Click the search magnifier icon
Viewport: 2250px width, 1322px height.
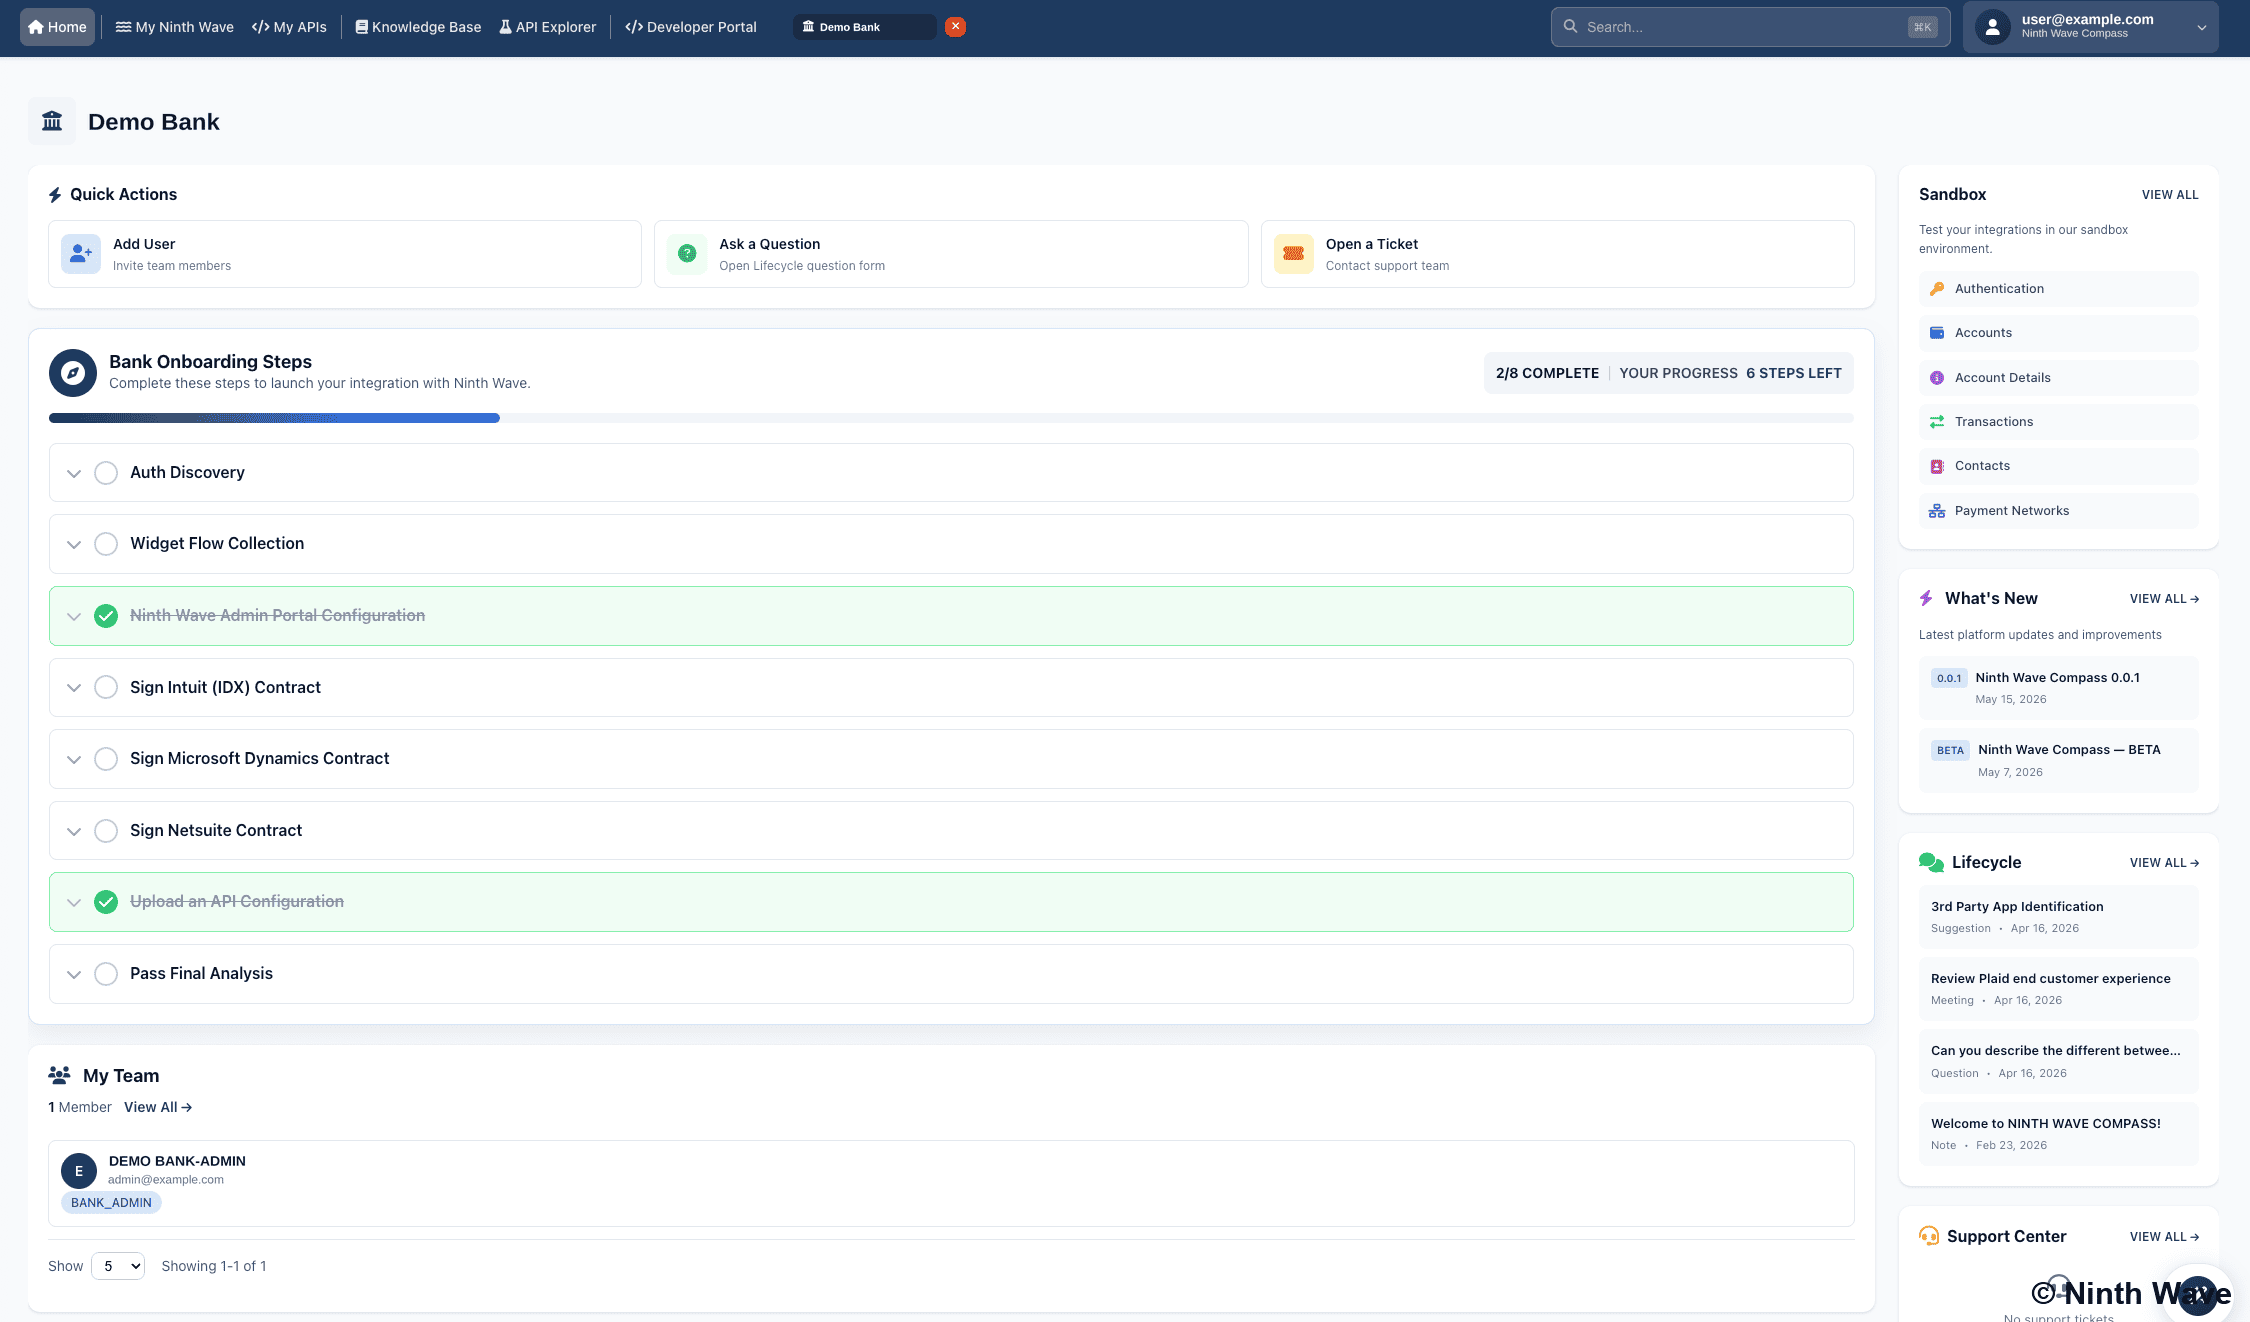[1570, 27]
